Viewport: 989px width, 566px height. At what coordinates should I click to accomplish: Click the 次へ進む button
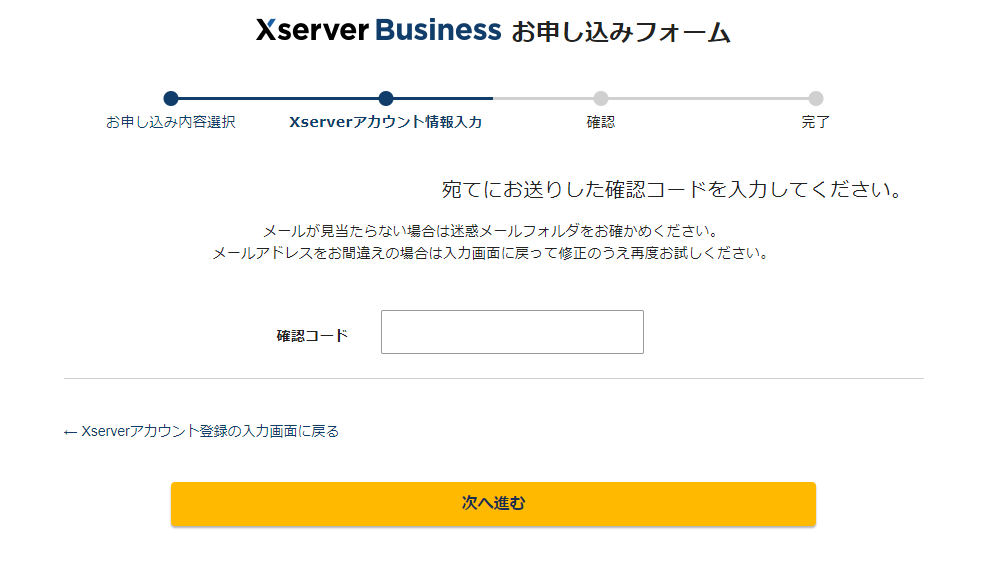tap(493, 504)
